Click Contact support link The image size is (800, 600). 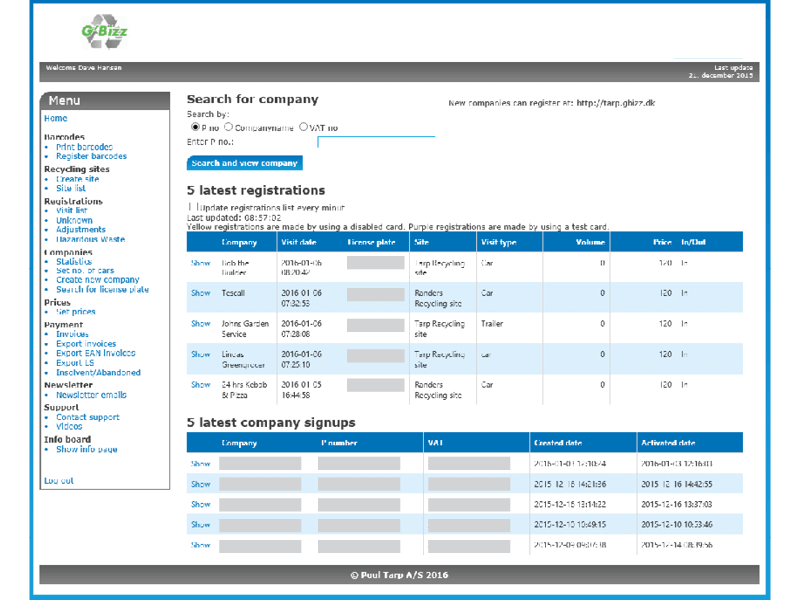[87, 417]
